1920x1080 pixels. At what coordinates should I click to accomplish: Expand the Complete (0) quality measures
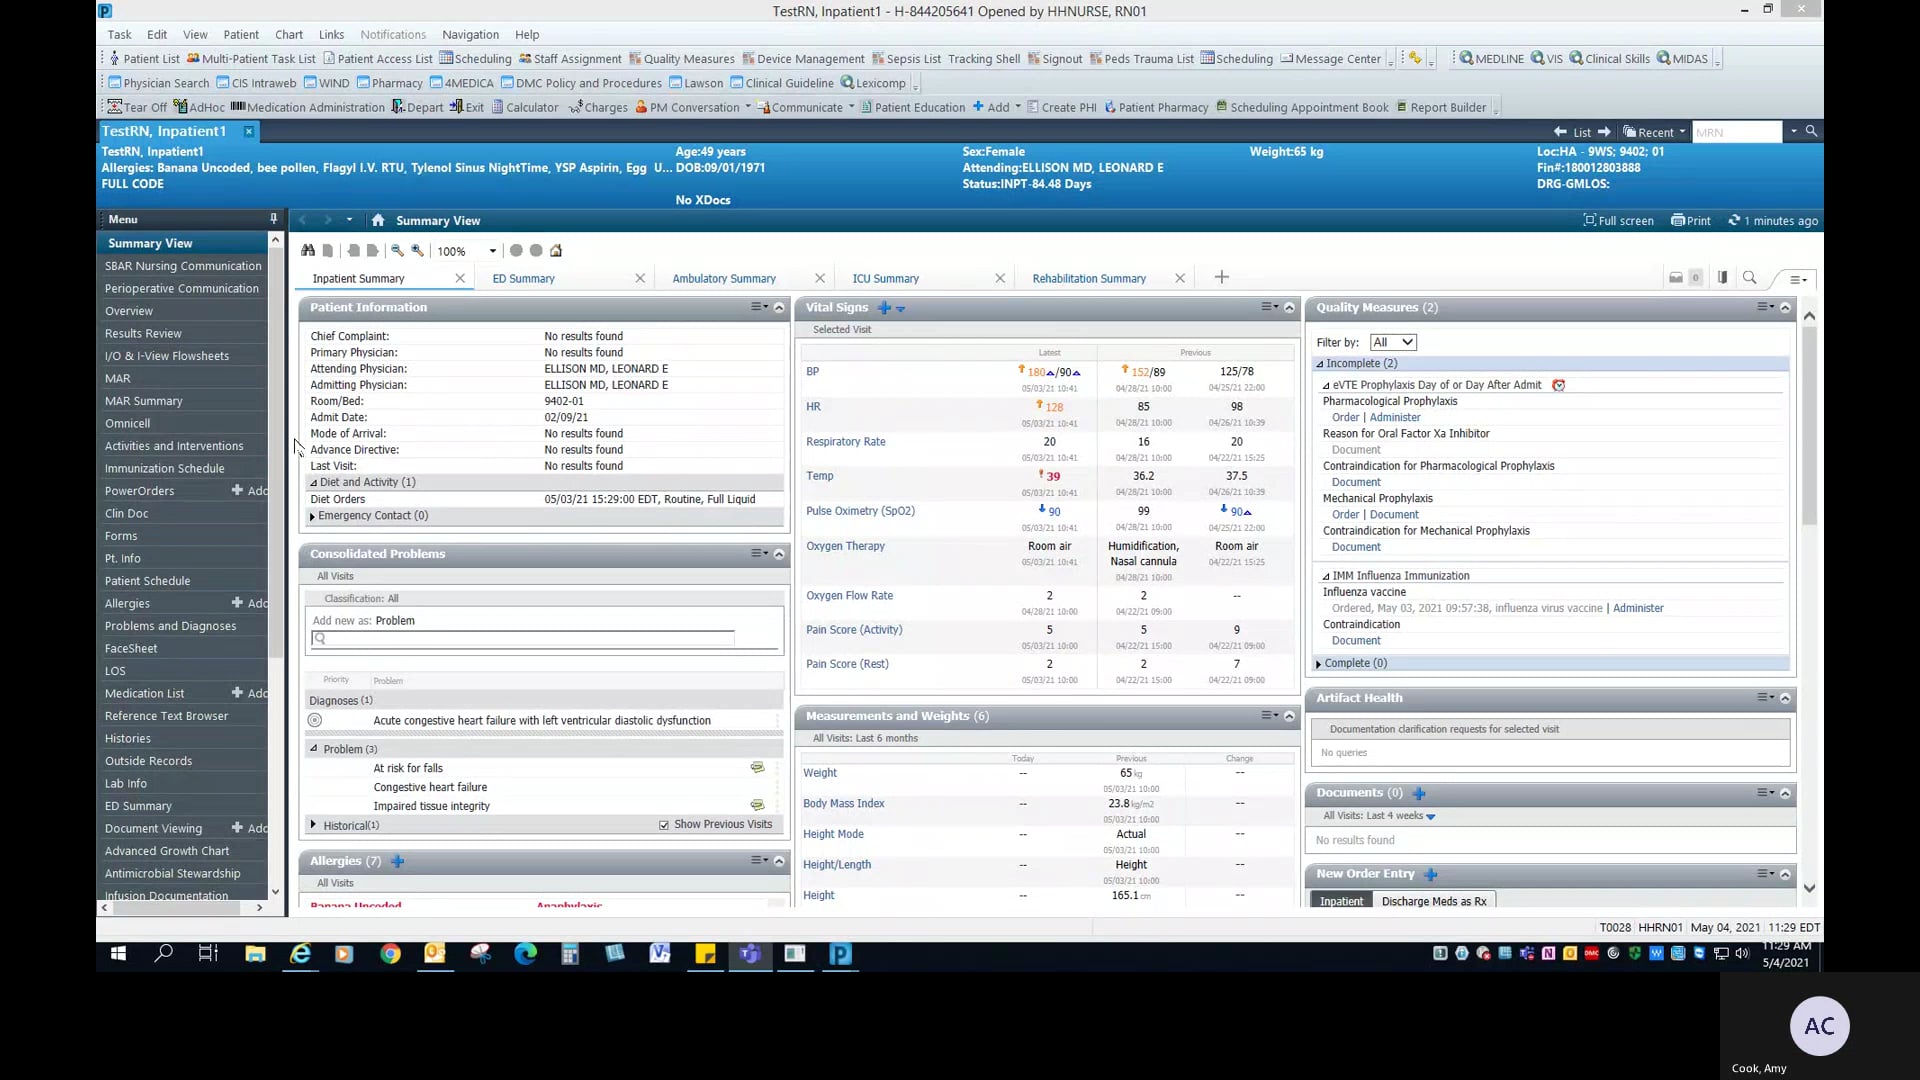[x=1319, y=664]
